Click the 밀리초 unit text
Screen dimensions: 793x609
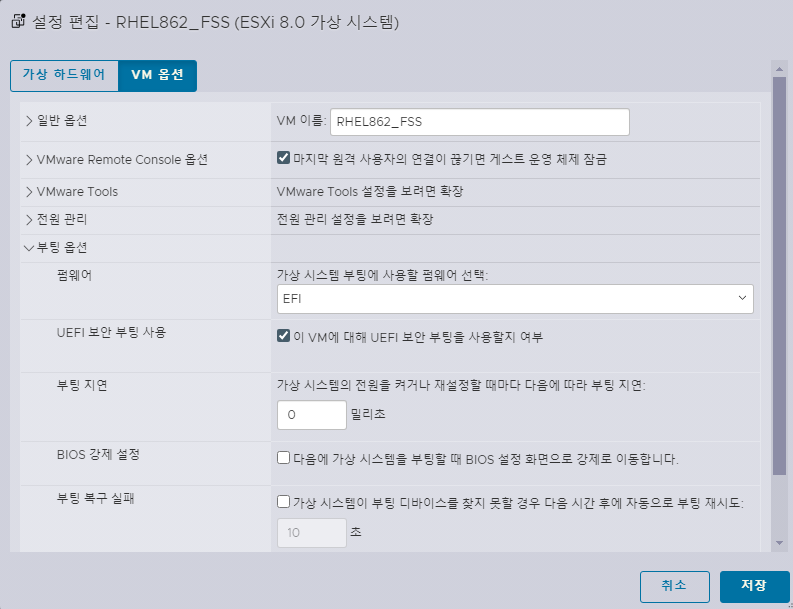click(368, 414)
